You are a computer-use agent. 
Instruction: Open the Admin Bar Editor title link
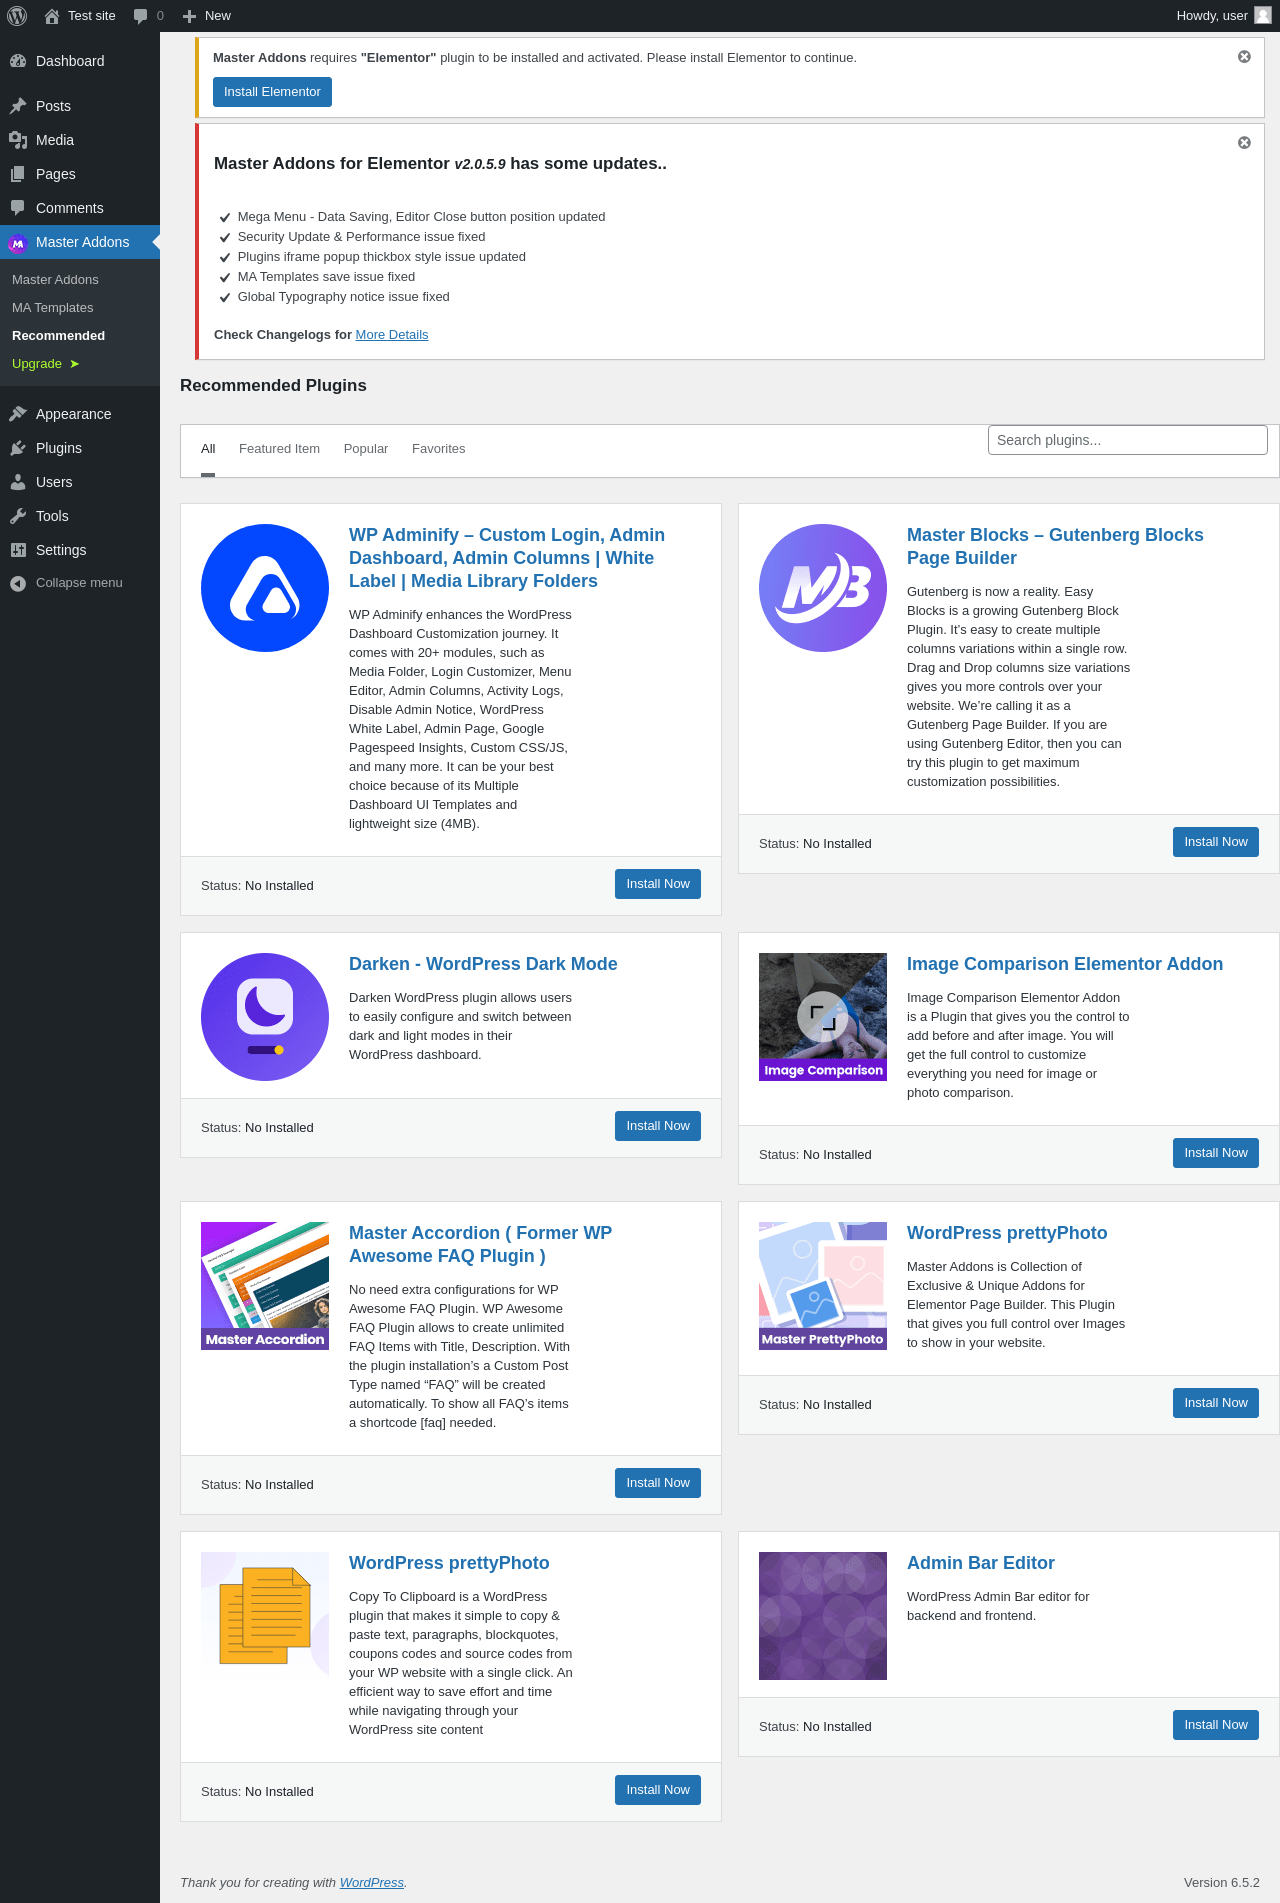[981, 1563]
